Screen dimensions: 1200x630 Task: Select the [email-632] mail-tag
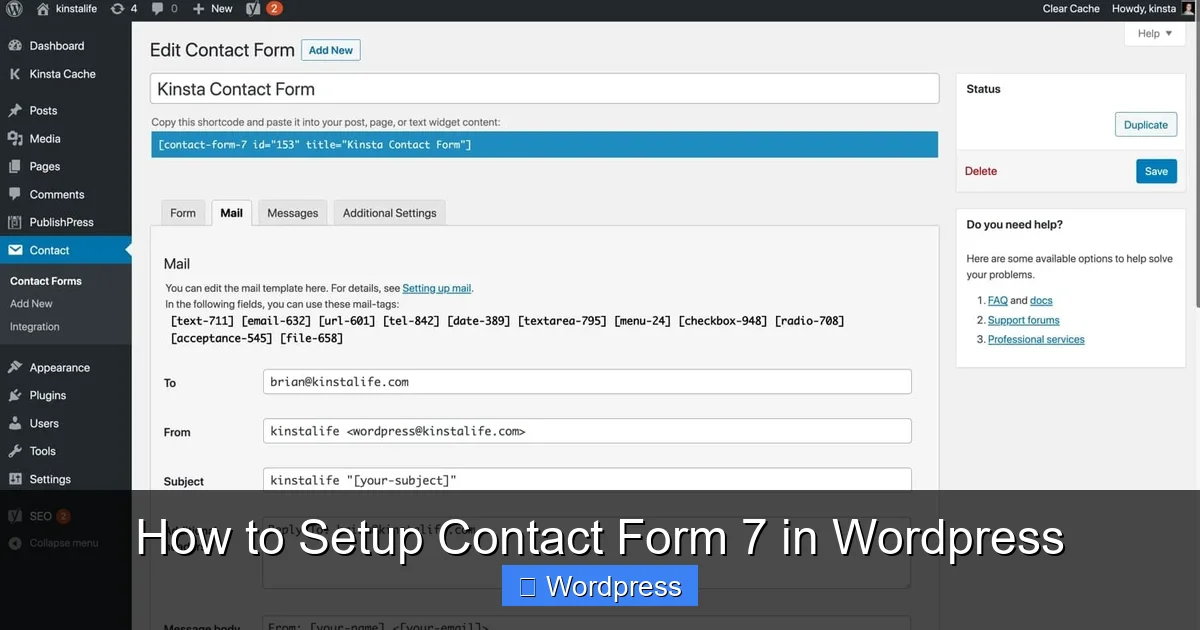click(277, 321)
